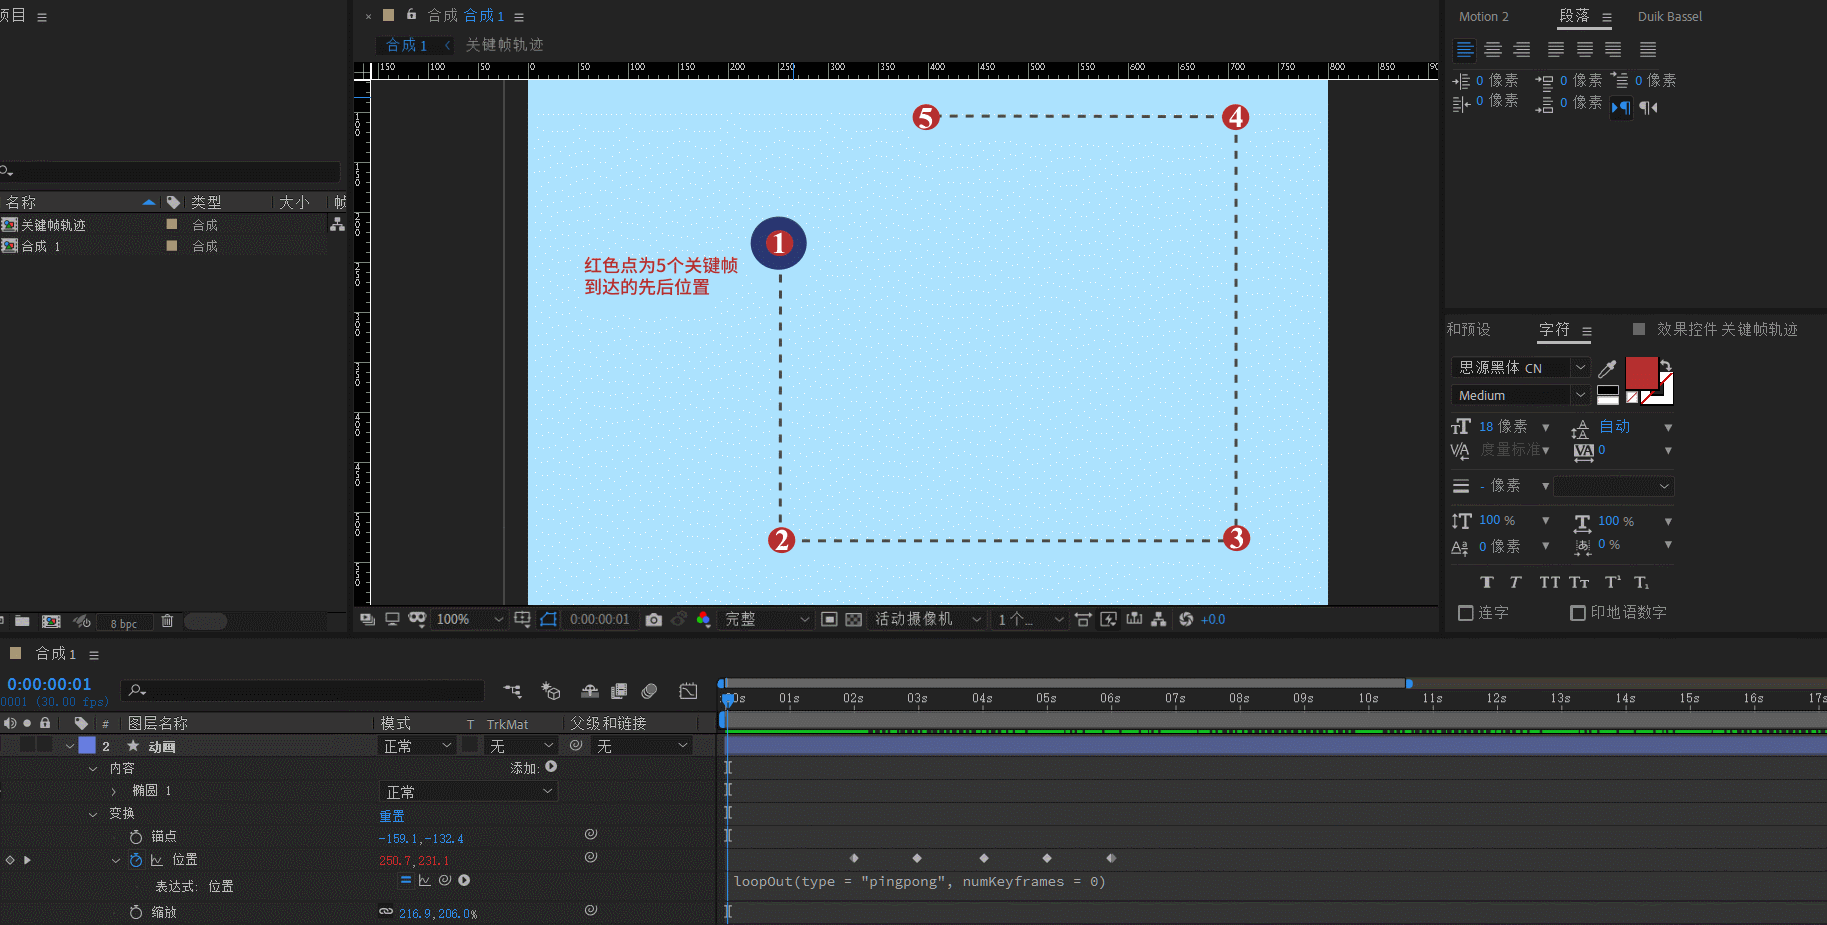Enable the Hindi digits (印地语数字) checkbox
The height and width of the screenshot is (925, 1827).
point(1578,613)
